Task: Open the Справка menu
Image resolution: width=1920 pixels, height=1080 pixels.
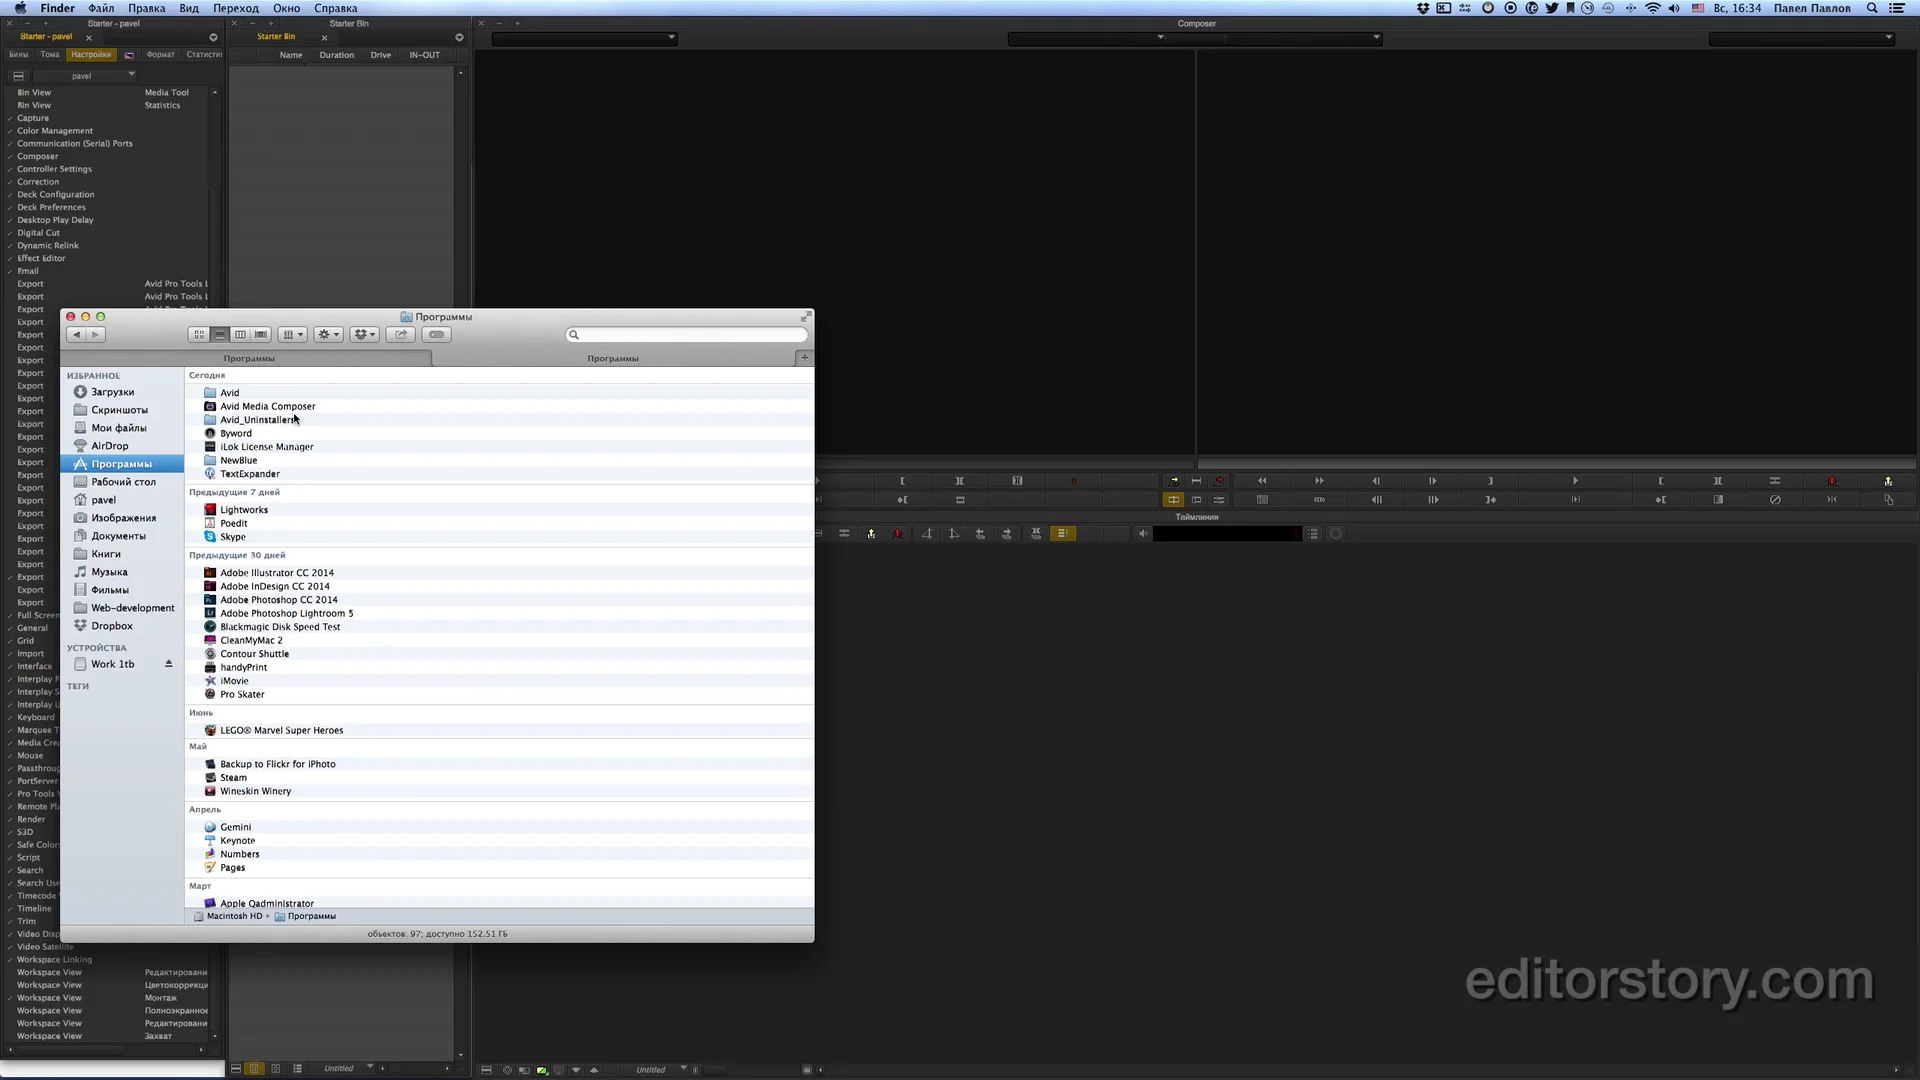Action: pos(336,8)
